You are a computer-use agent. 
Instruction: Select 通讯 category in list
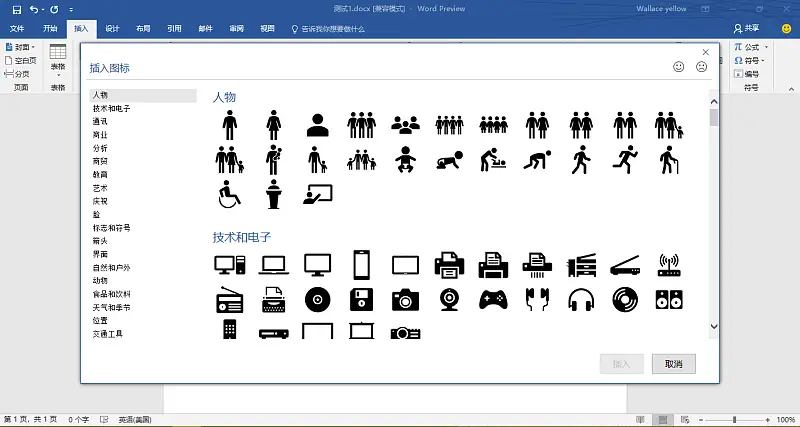(100, 121)
